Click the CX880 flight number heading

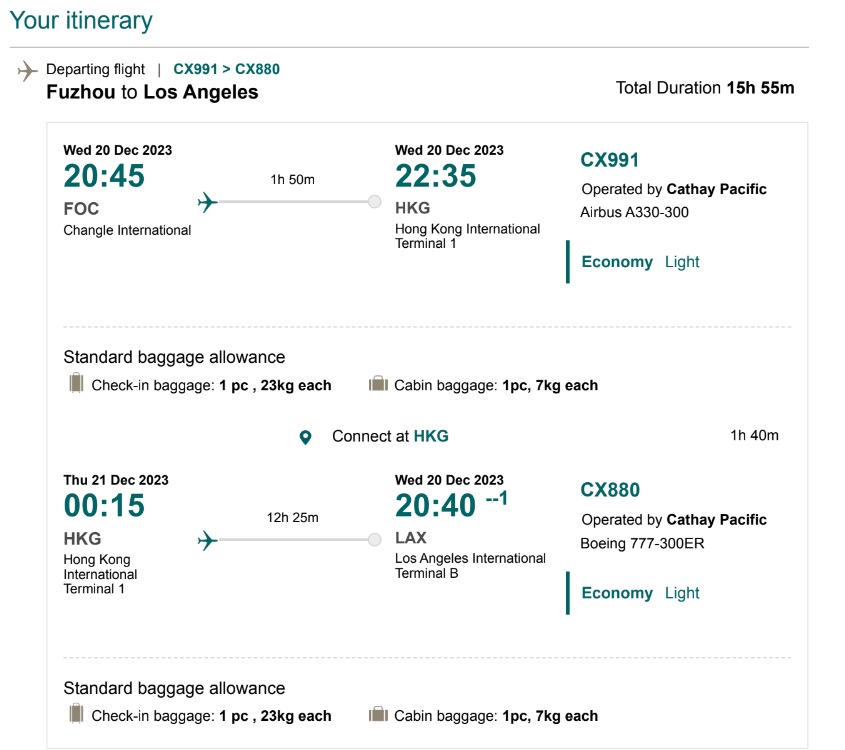click(610, 490)
